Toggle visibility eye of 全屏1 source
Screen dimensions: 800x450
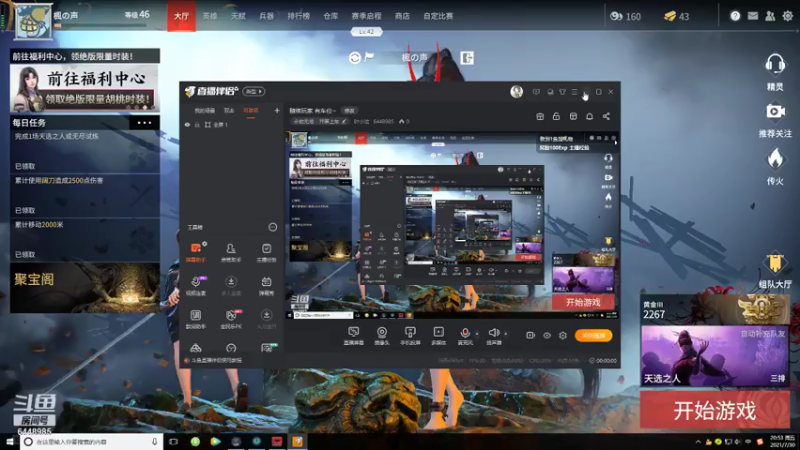pos(187,124)
